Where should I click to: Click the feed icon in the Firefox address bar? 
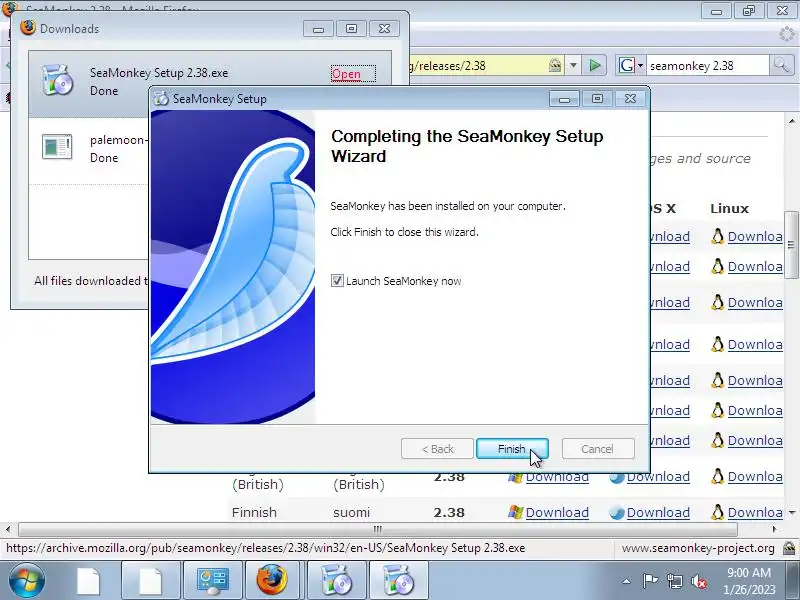point(555,65)
